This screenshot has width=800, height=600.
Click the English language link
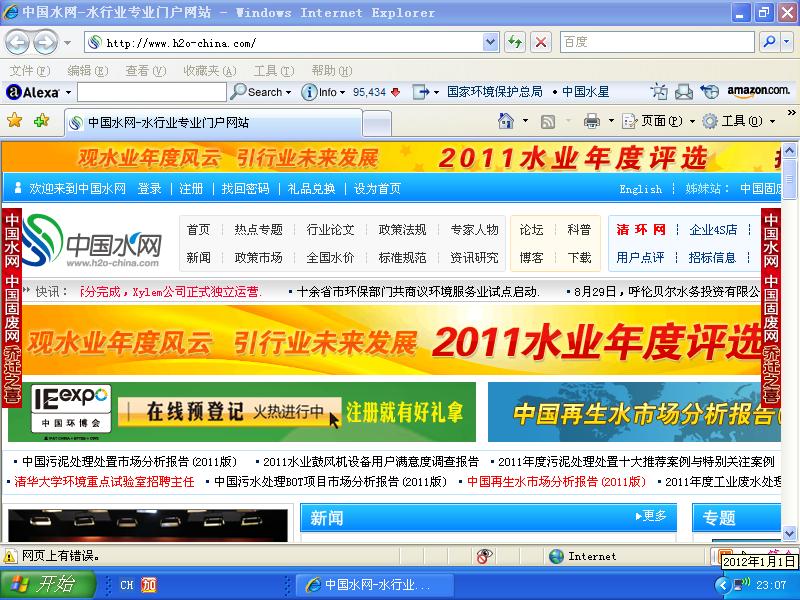(x=640, y=189)
